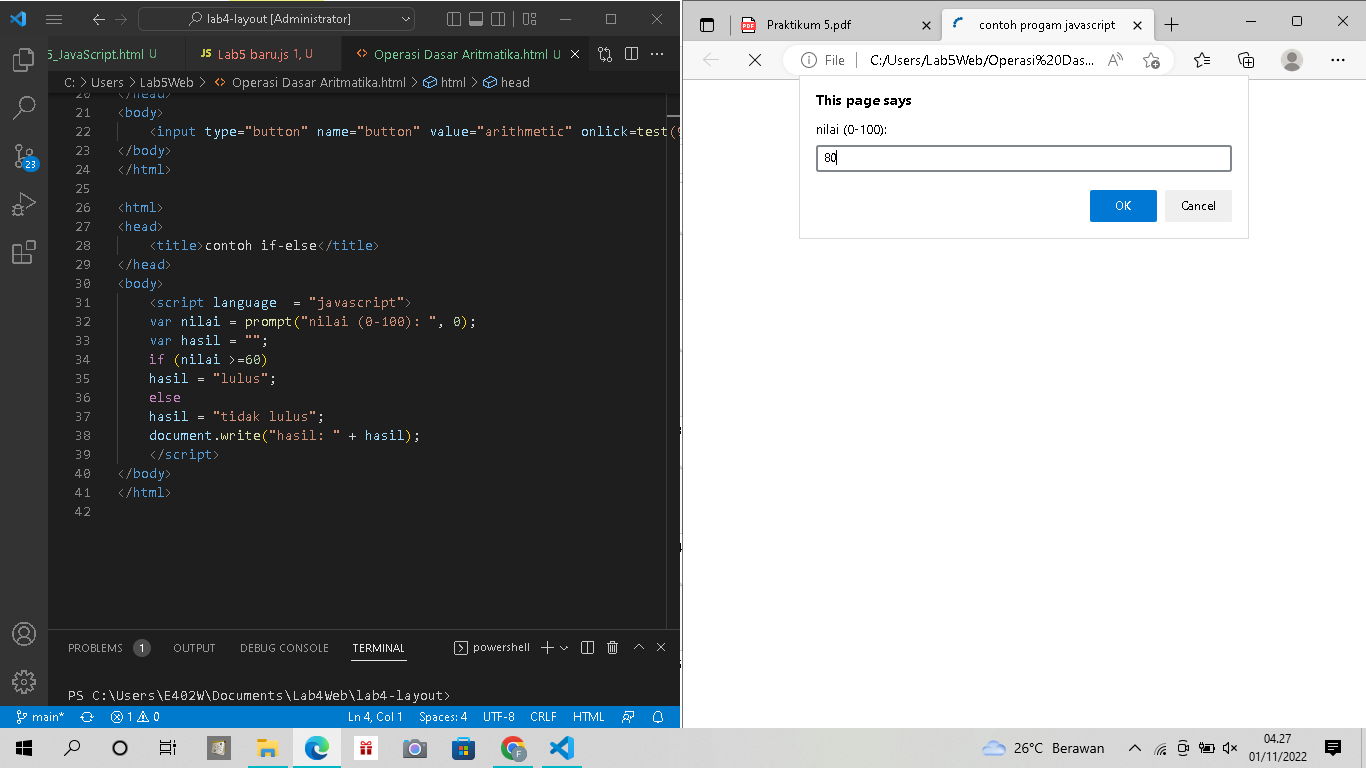This screenshot has height=768, width=1366.
Task: Open the Explorer view in VS Code
Action: (22, 60)
